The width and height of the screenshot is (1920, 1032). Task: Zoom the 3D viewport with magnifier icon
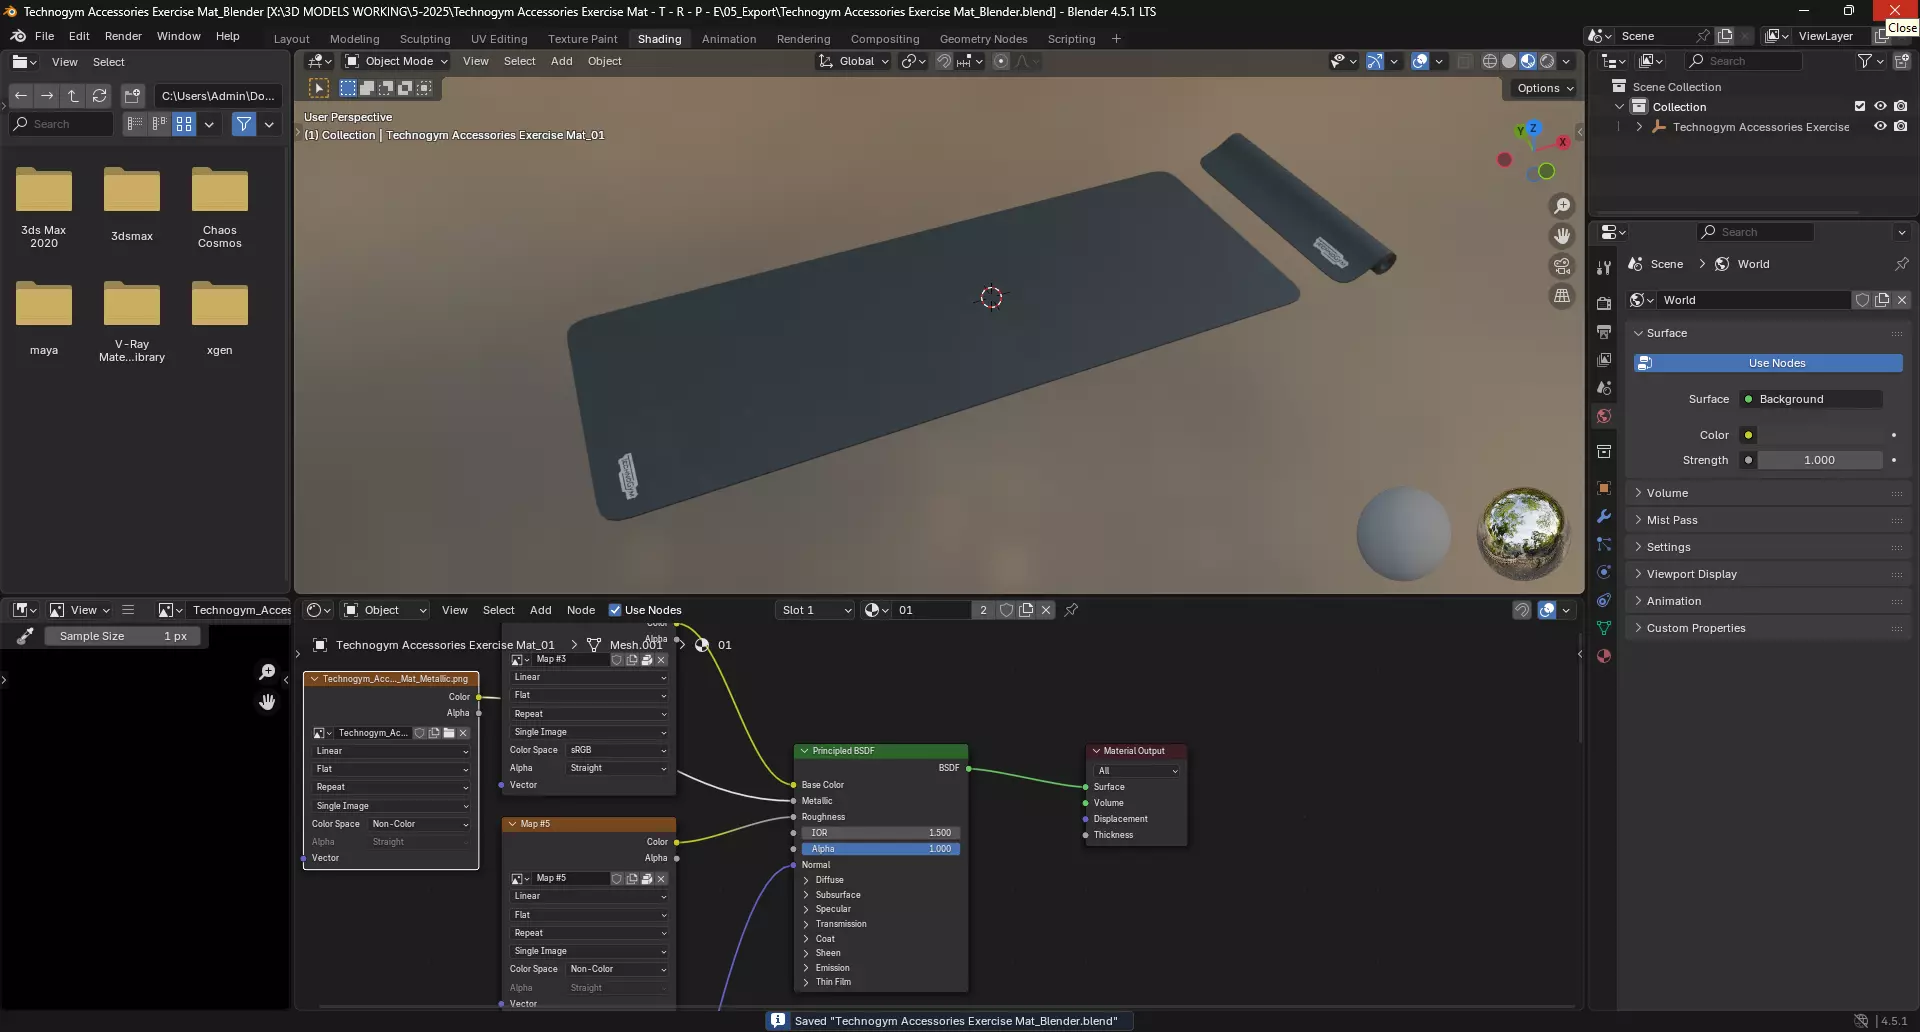[x=1562, y=206]
